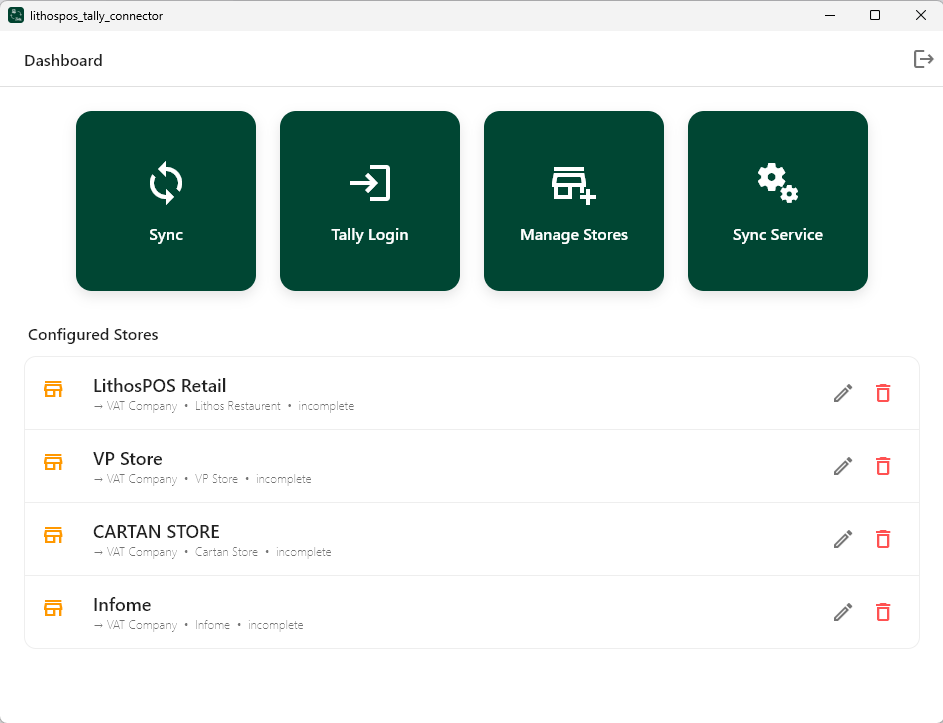
Task: Delete the VP Store entry
Action: click(883, 466)
